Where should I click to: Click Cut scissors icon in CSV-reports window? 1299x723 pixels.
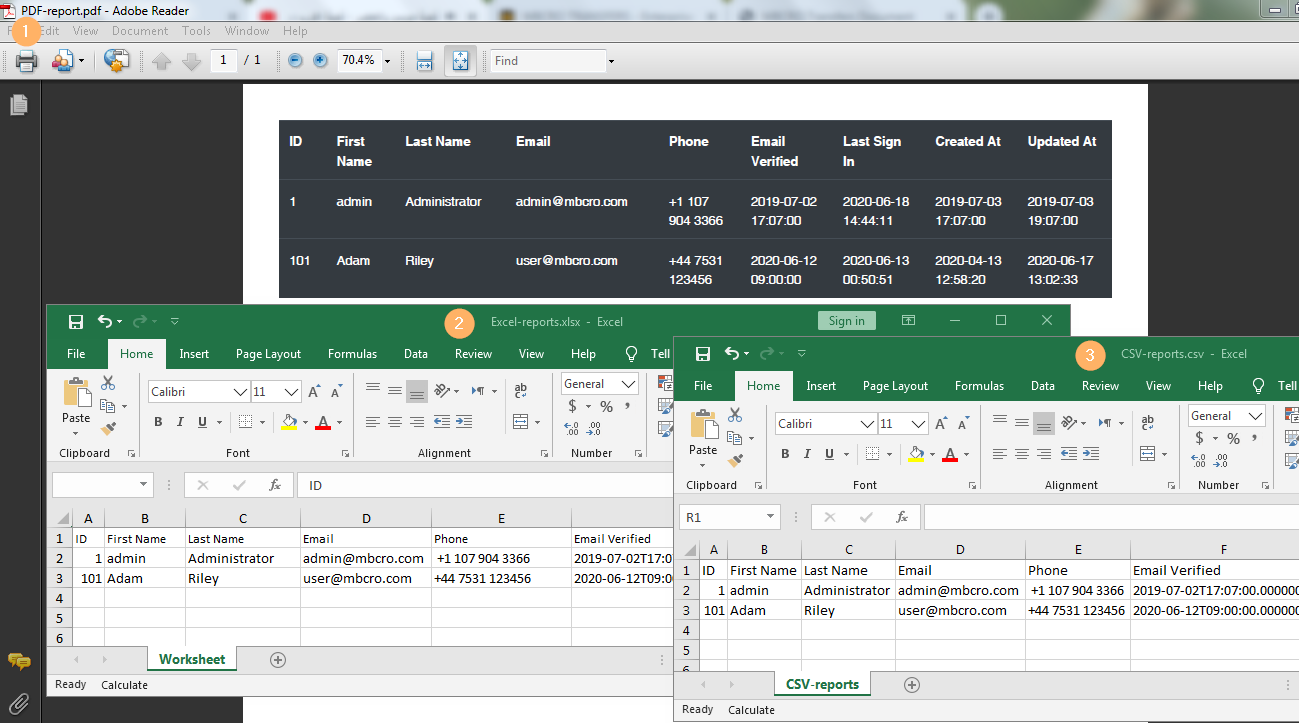pos(735,414)
